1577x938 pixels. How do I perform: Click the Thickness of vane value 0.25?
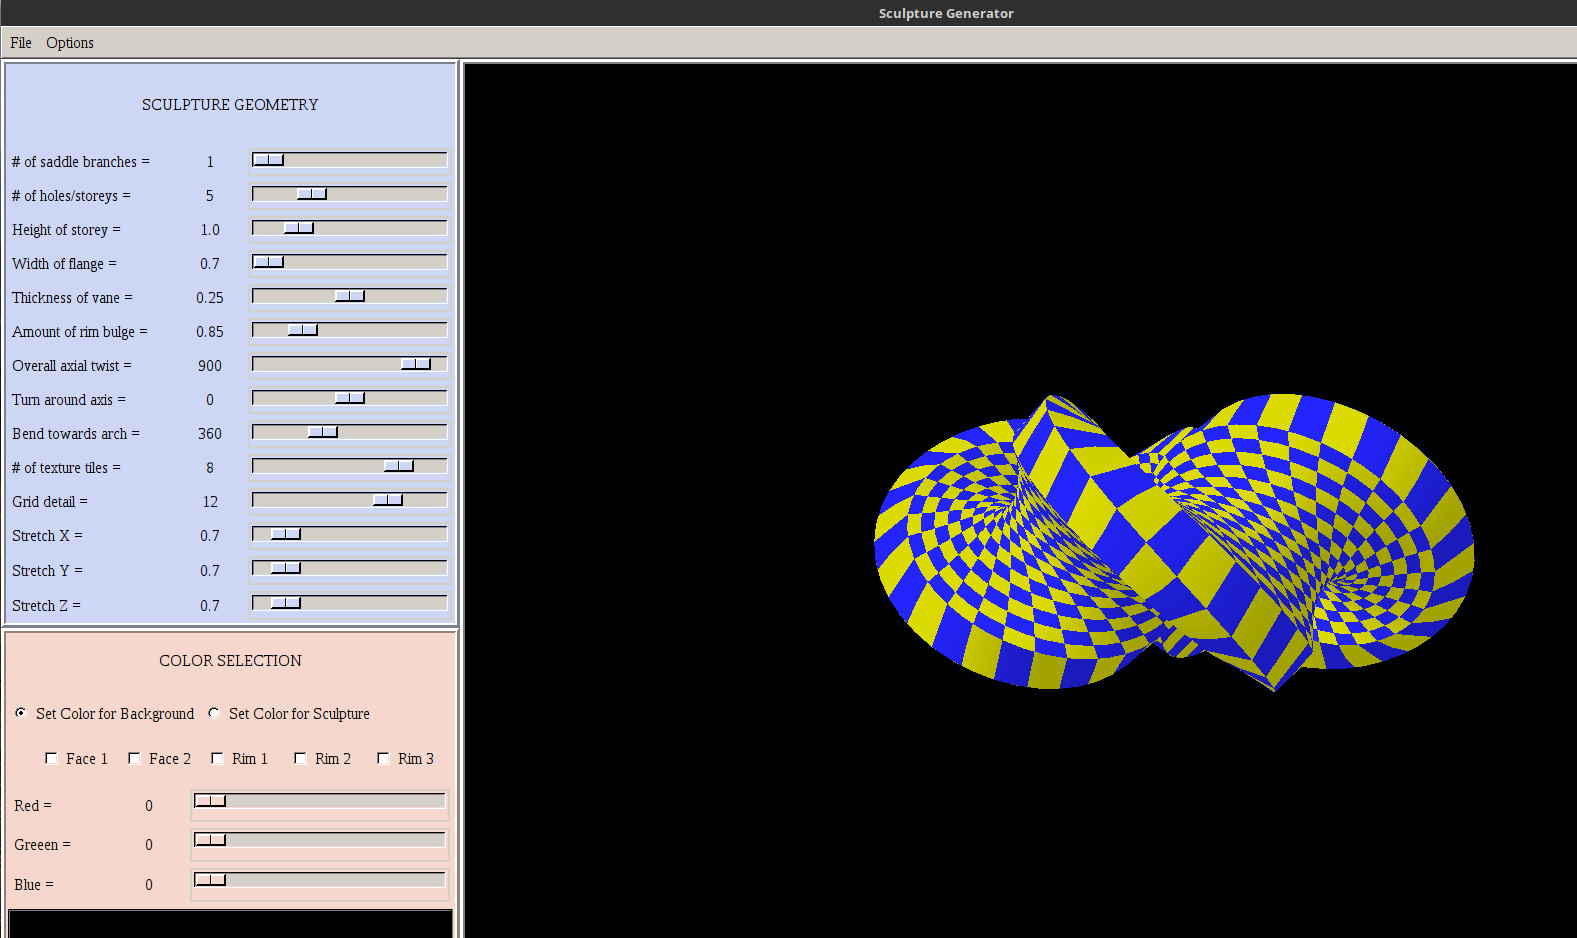pos(210,298)
